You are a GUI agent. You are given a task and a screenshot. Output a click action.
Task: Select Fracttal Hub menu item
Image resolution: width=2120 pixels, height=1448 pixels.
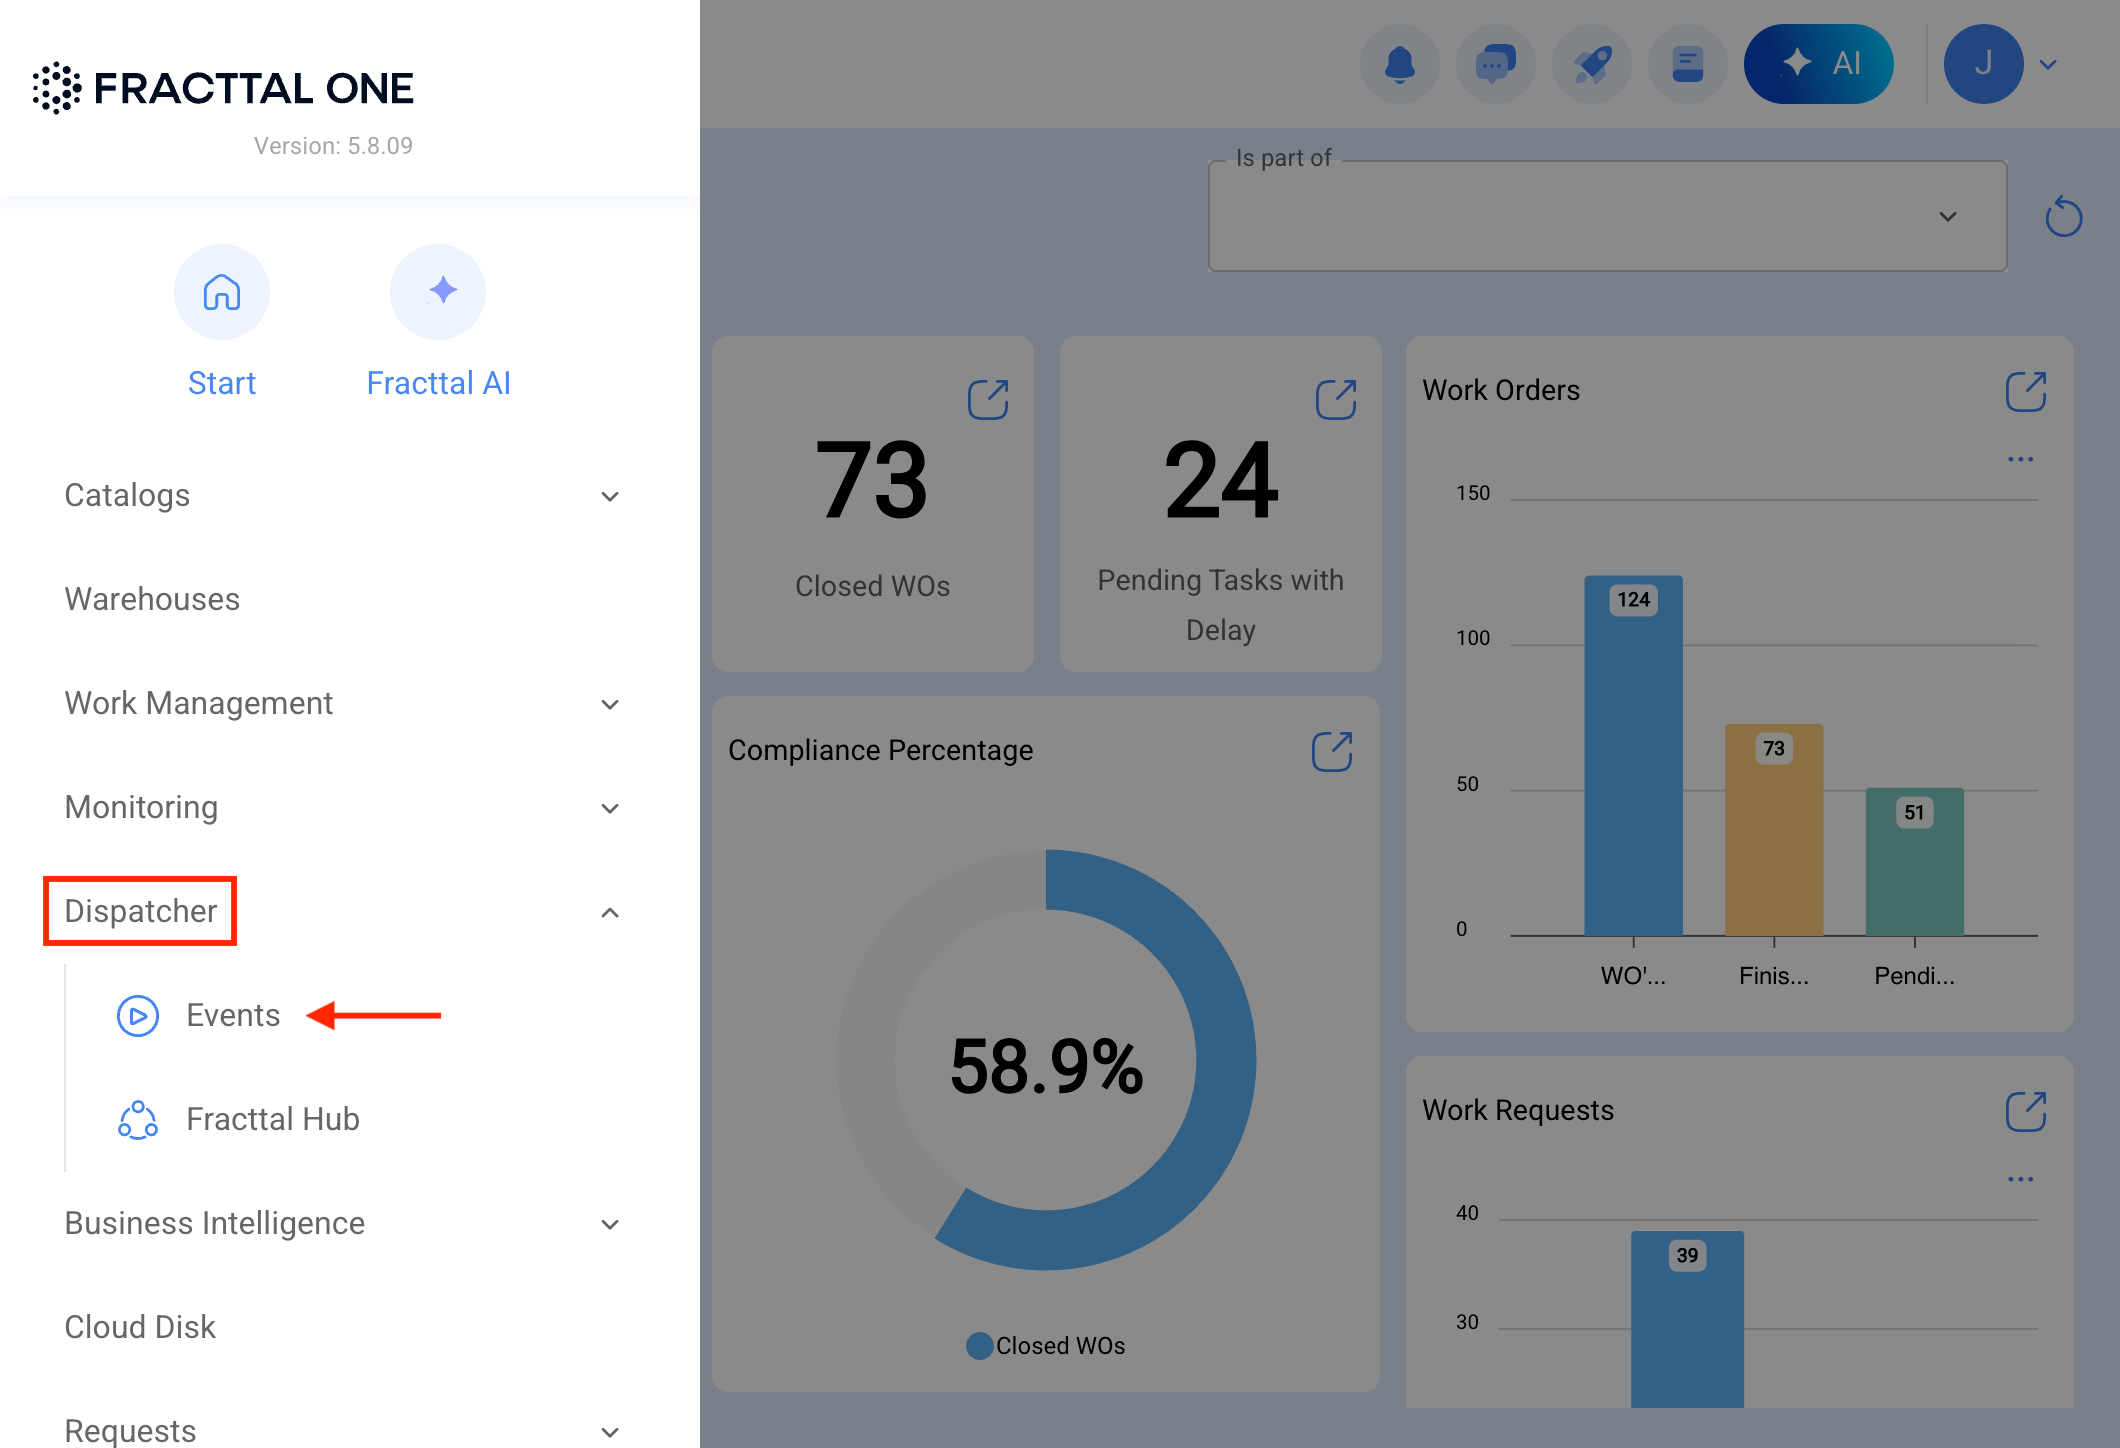click(273, 1120)
